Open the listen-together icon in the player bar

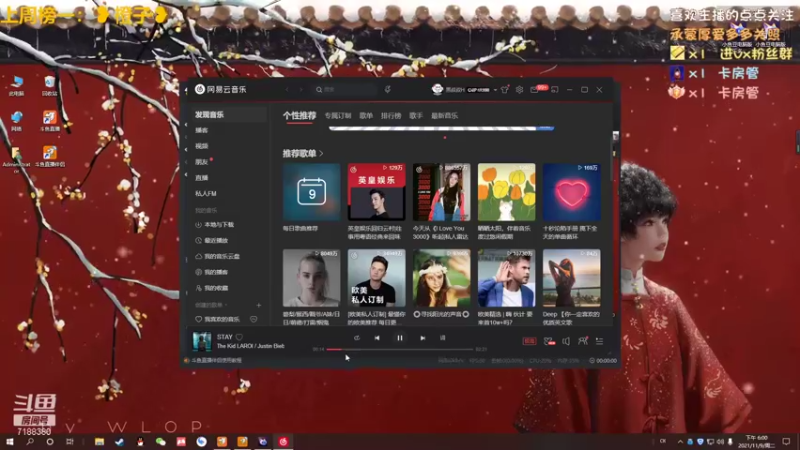click(583, 341)
